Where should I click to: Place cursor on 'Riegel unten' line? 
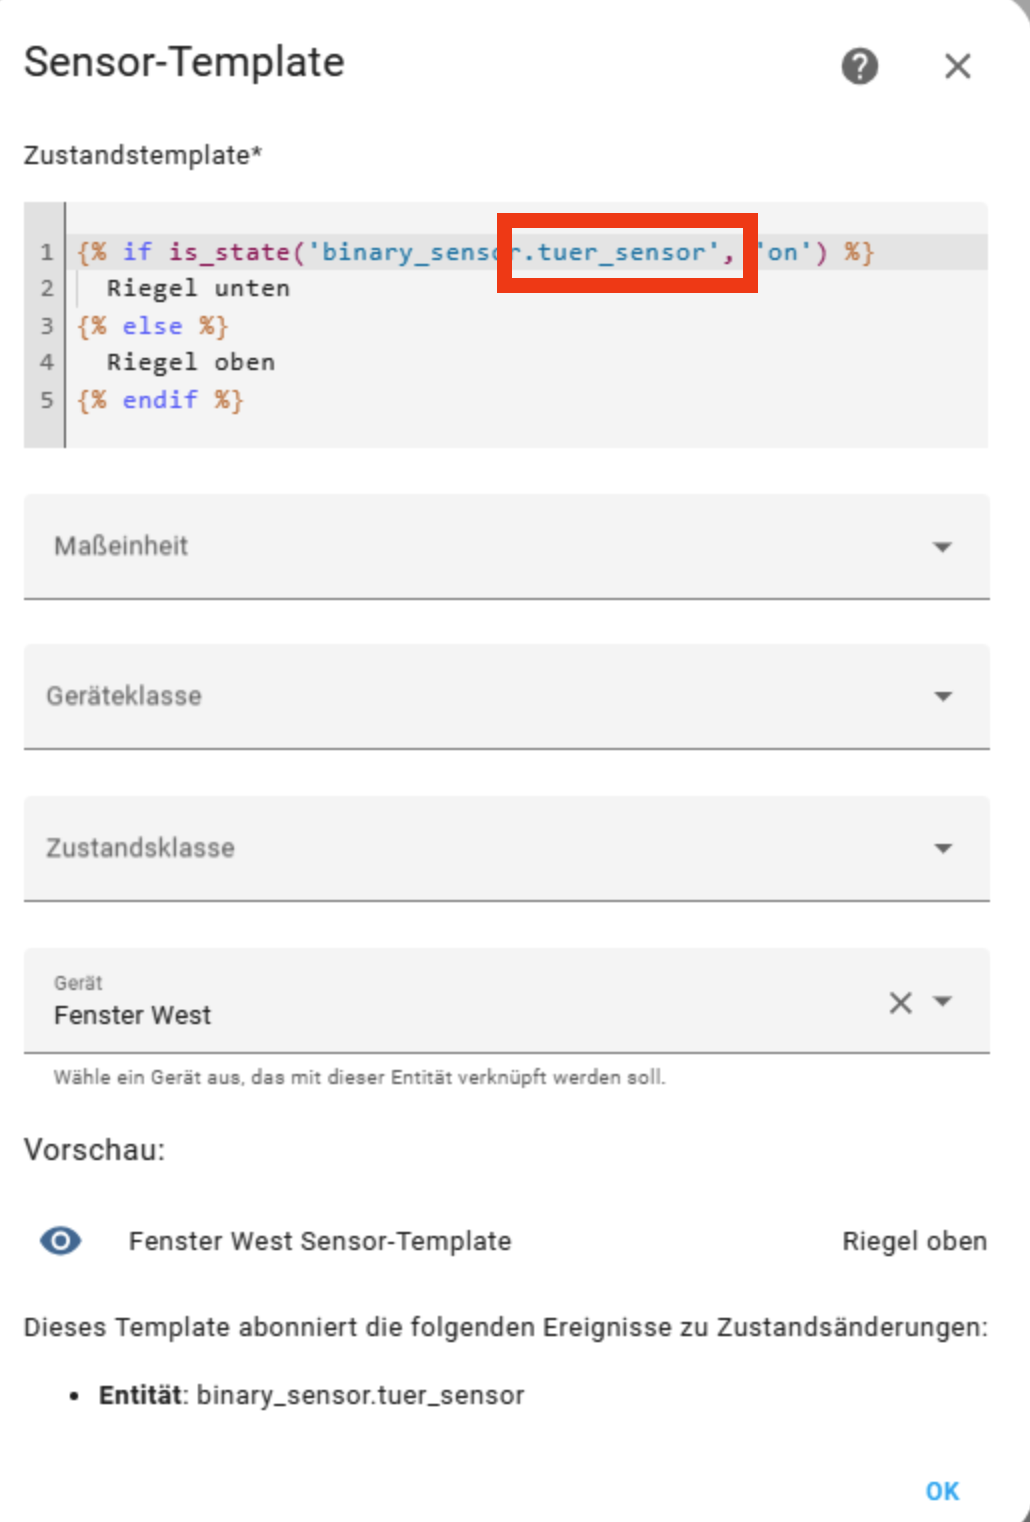tap(198, 289)
